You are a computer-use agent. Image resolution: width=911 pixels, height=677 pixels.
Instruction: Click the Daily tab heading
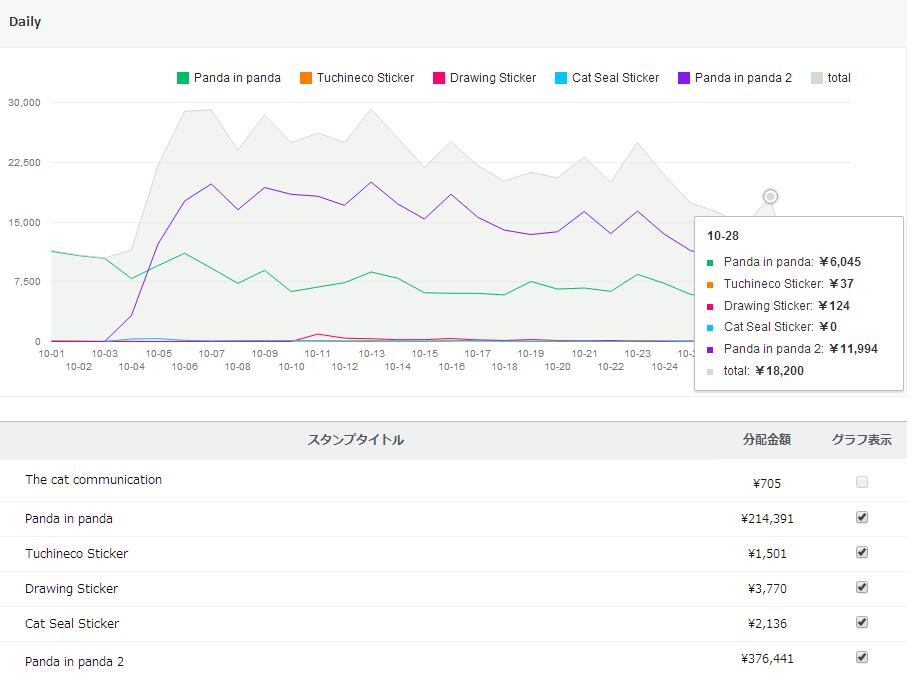(x=25, y=21)
